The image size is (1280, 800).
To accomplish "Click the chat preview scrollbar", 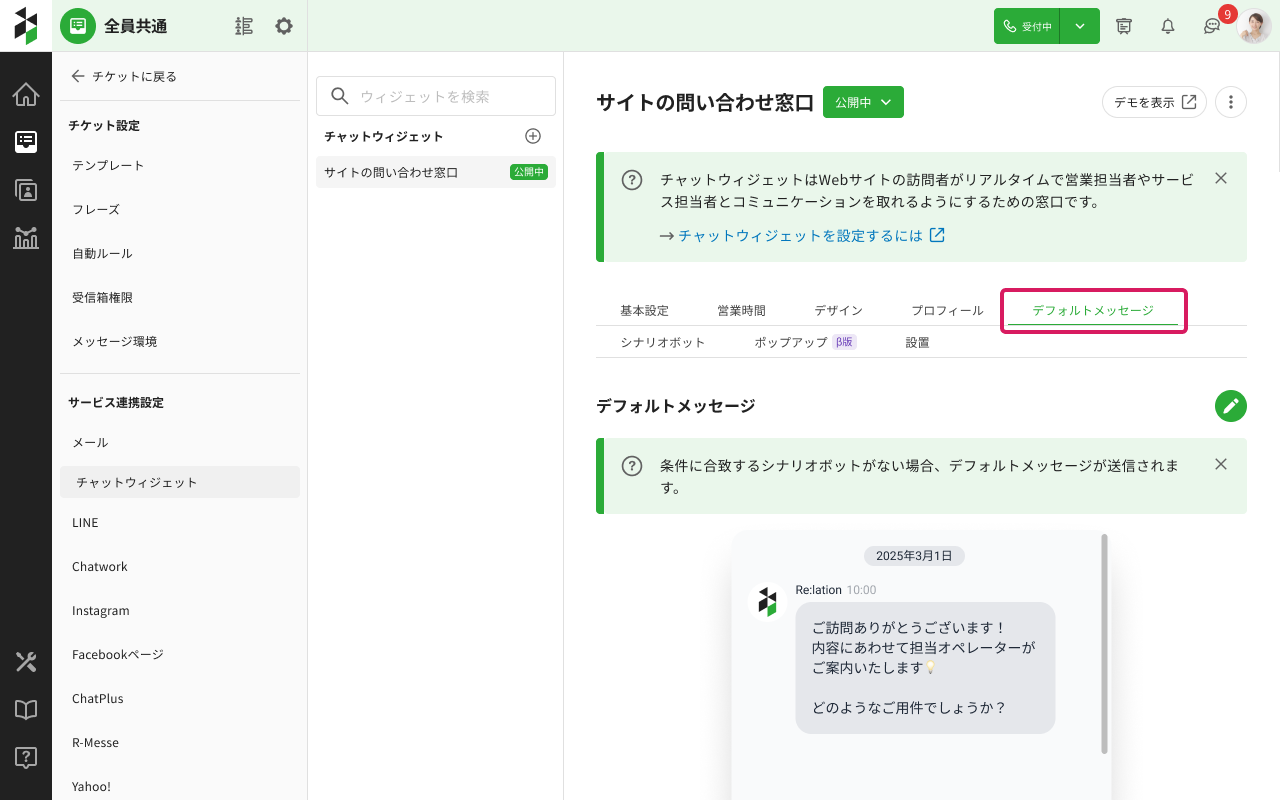I will coord(1104,645).
